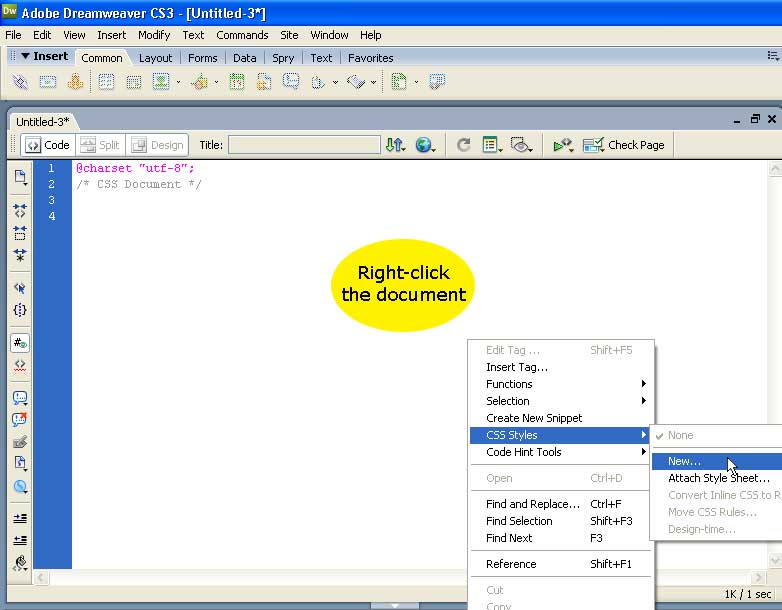Click the Validate Markup icon
This screenshot has width=782, height=610.
click(x=563, y=145)
